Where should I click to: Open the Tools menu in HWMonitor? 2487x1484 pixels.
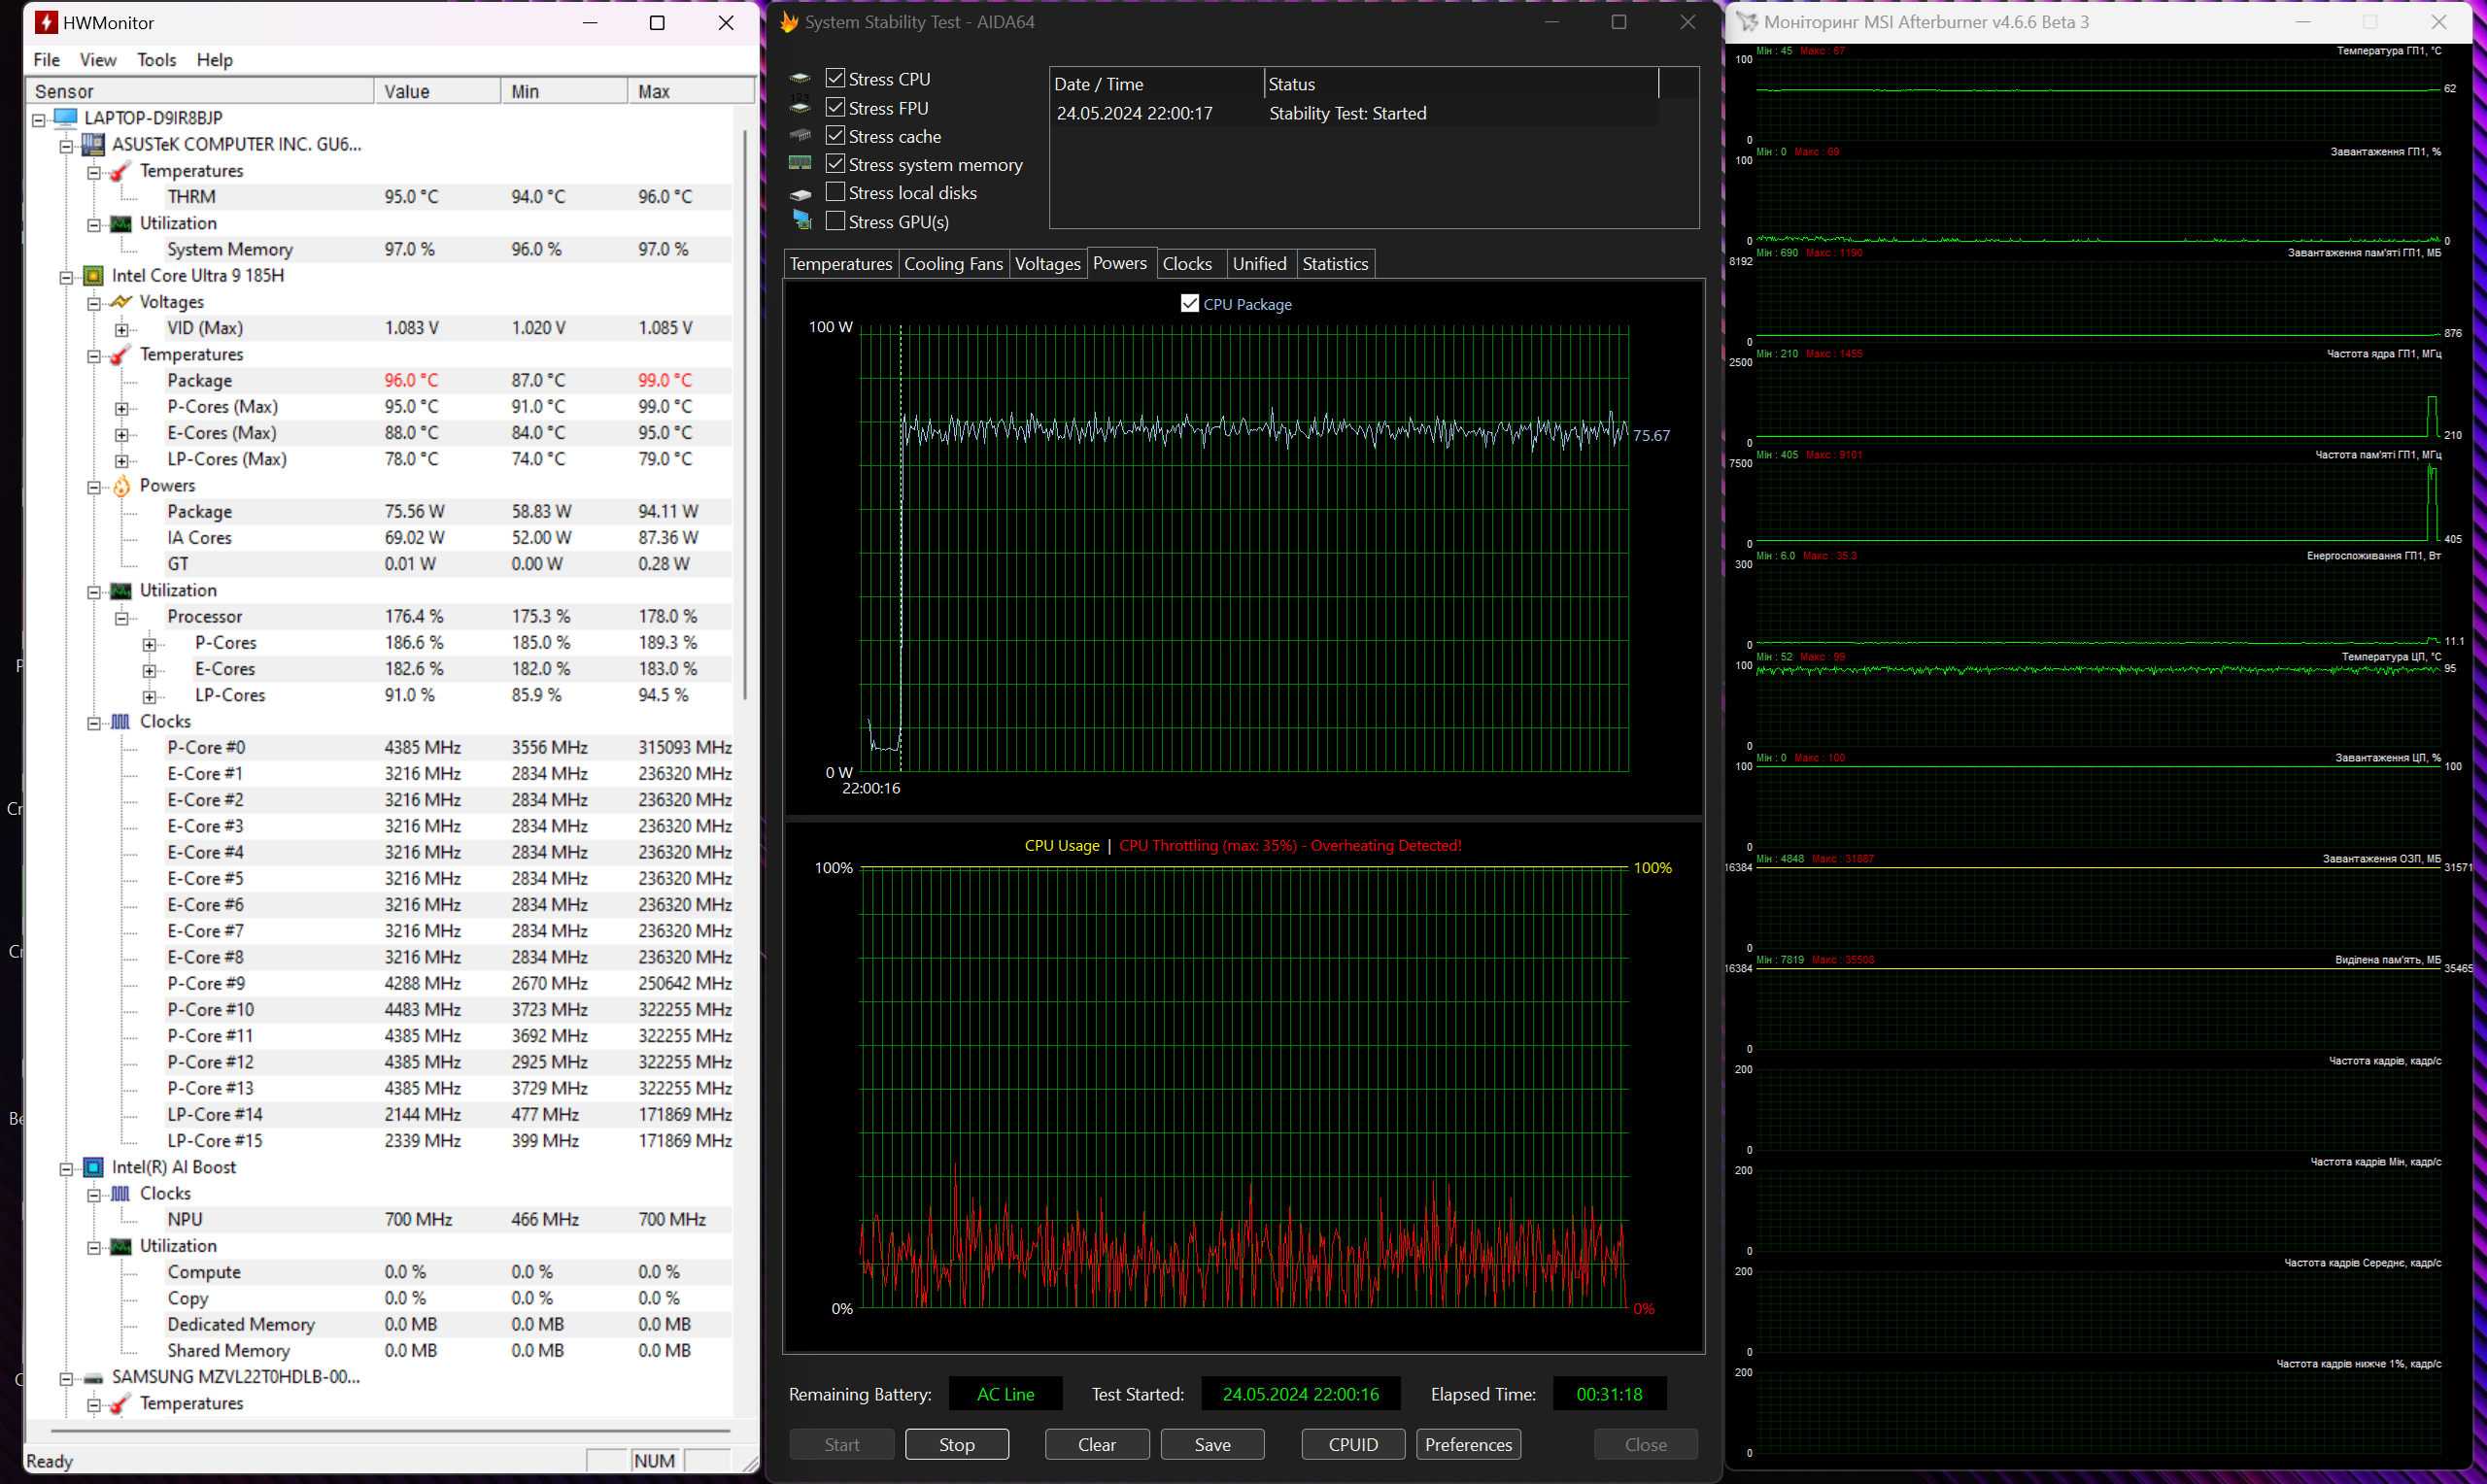pyautogui.click(x=156, y=60)
